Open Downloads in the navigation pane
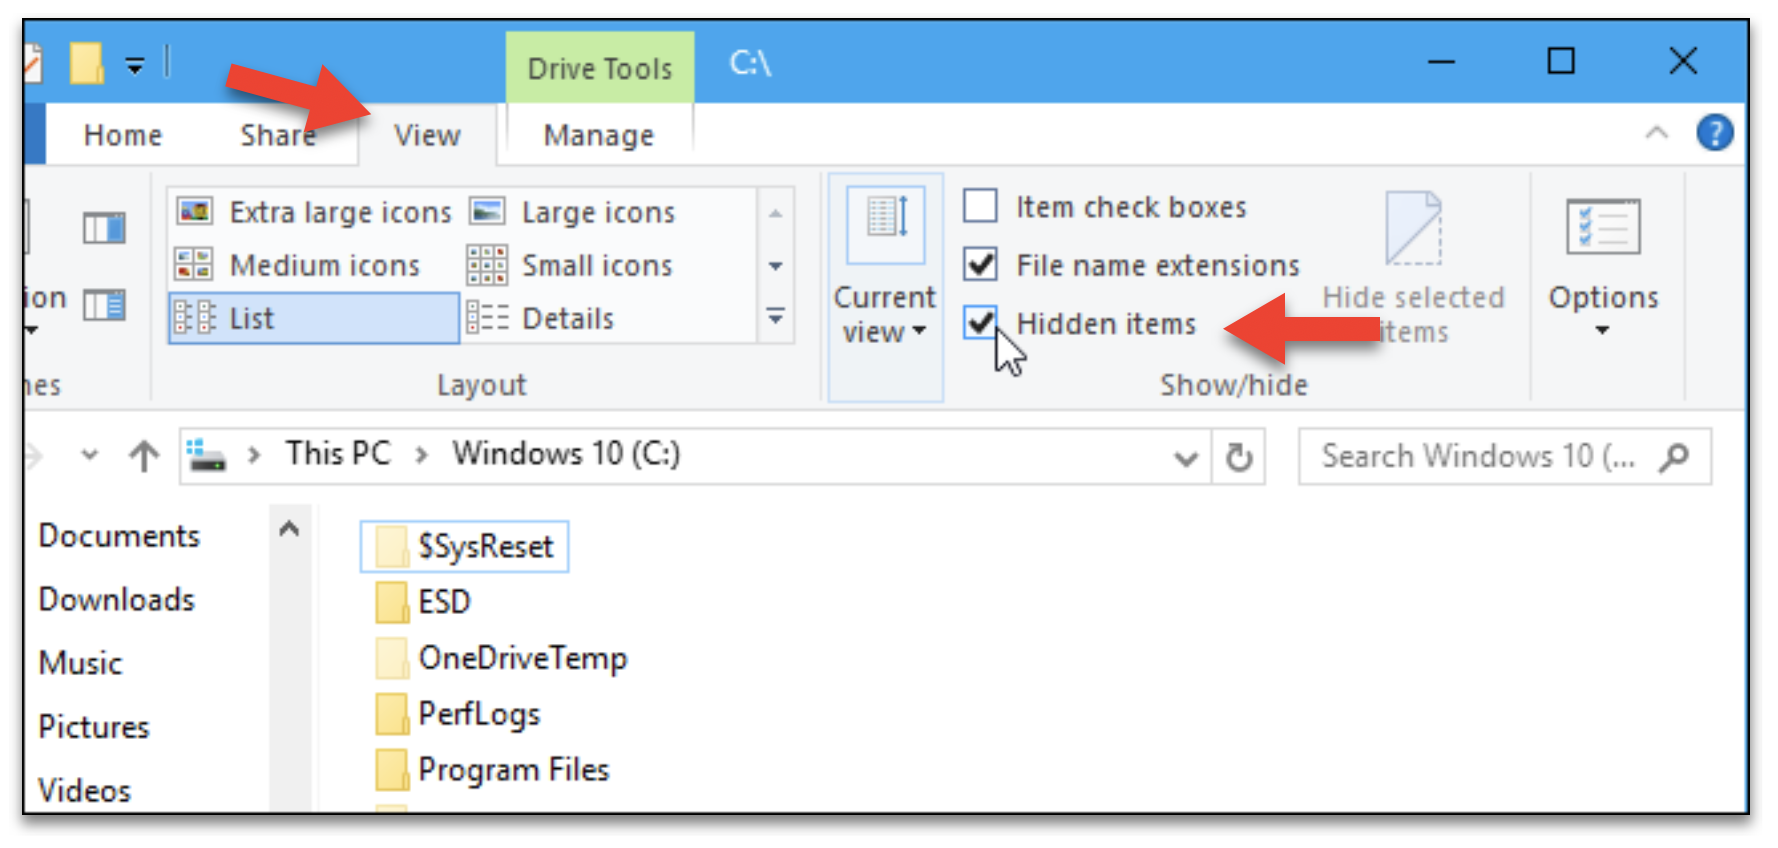This screenshot has height=848, width=1778. click(116, 599)
